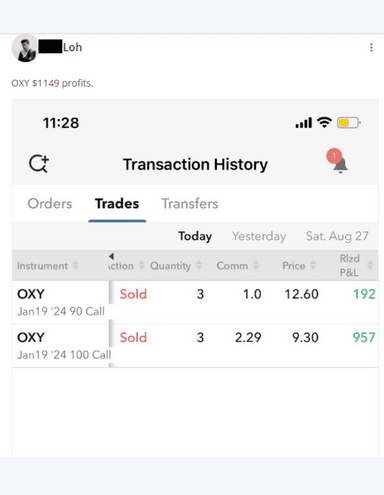
Task: Select the Yesterday date filter
Action: coord(259,236)
